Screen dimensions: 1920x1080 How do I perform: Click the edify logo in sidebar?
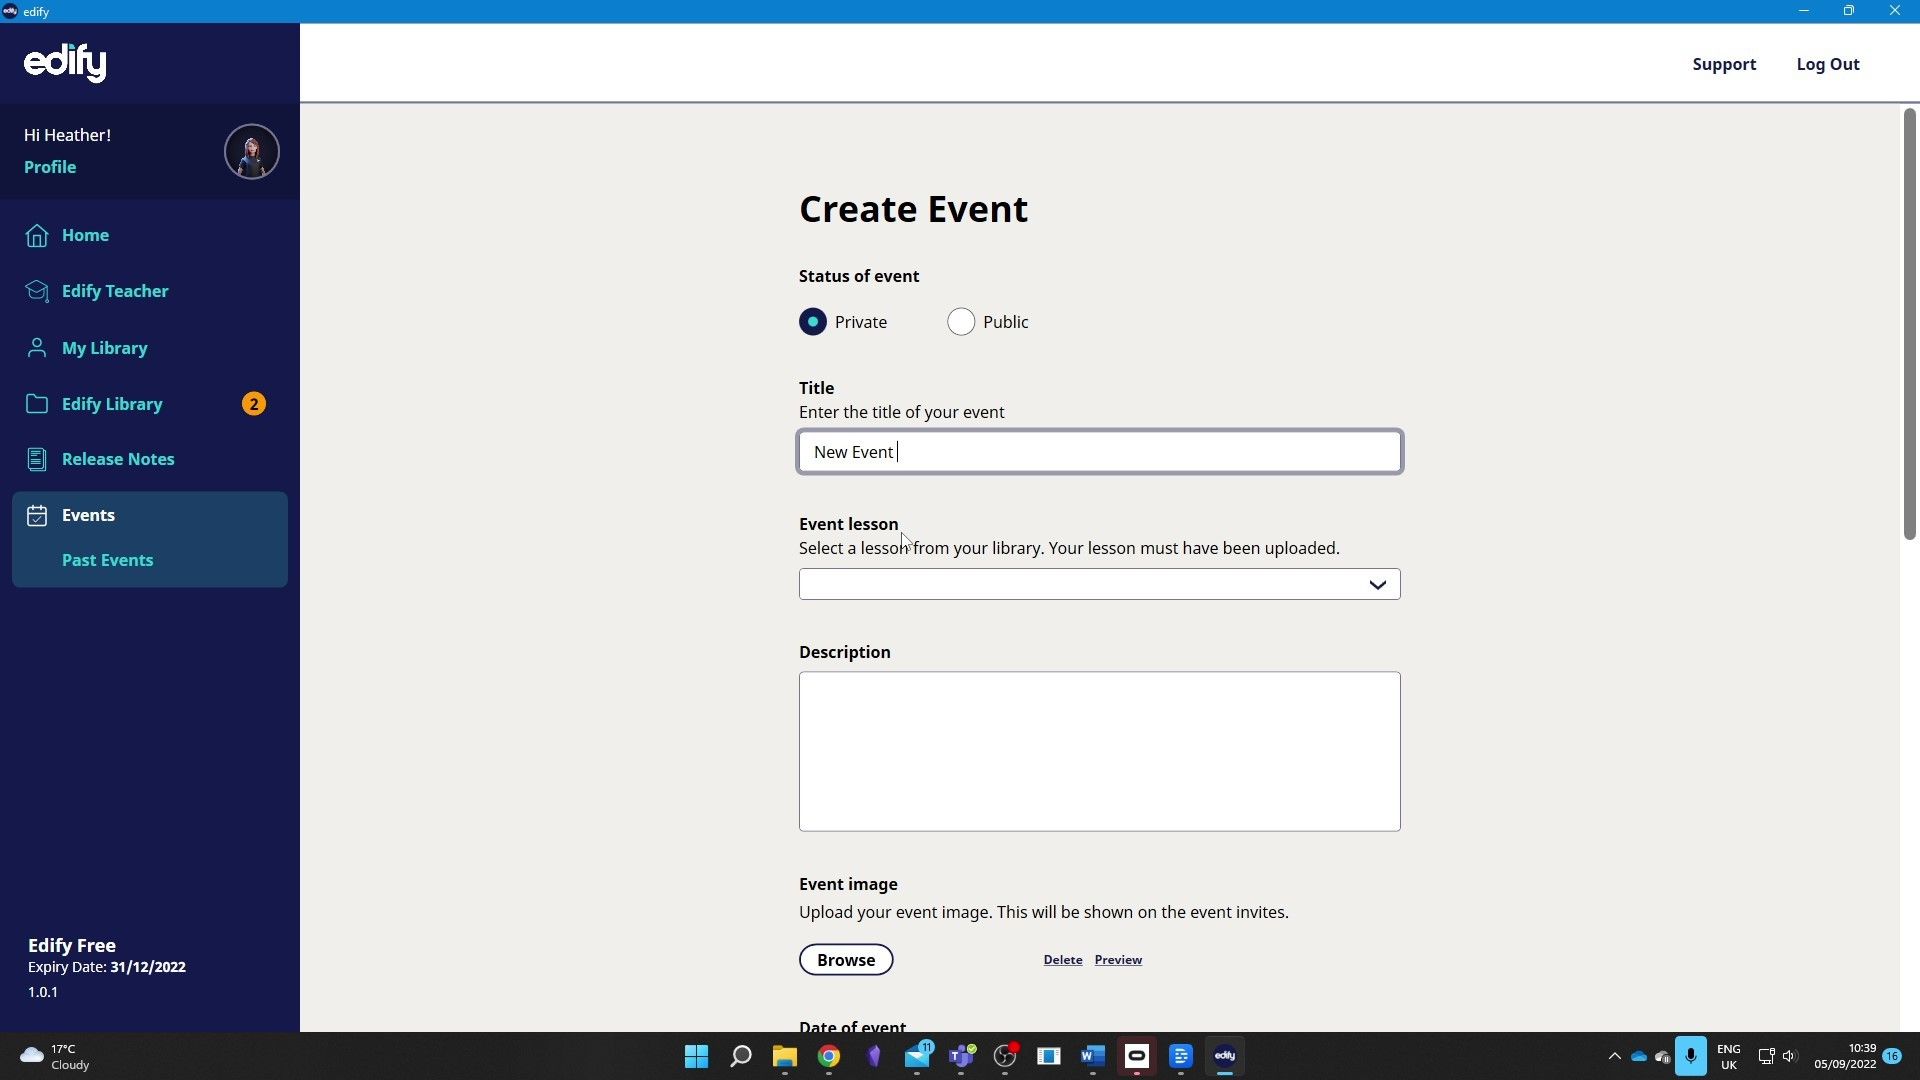65,63
